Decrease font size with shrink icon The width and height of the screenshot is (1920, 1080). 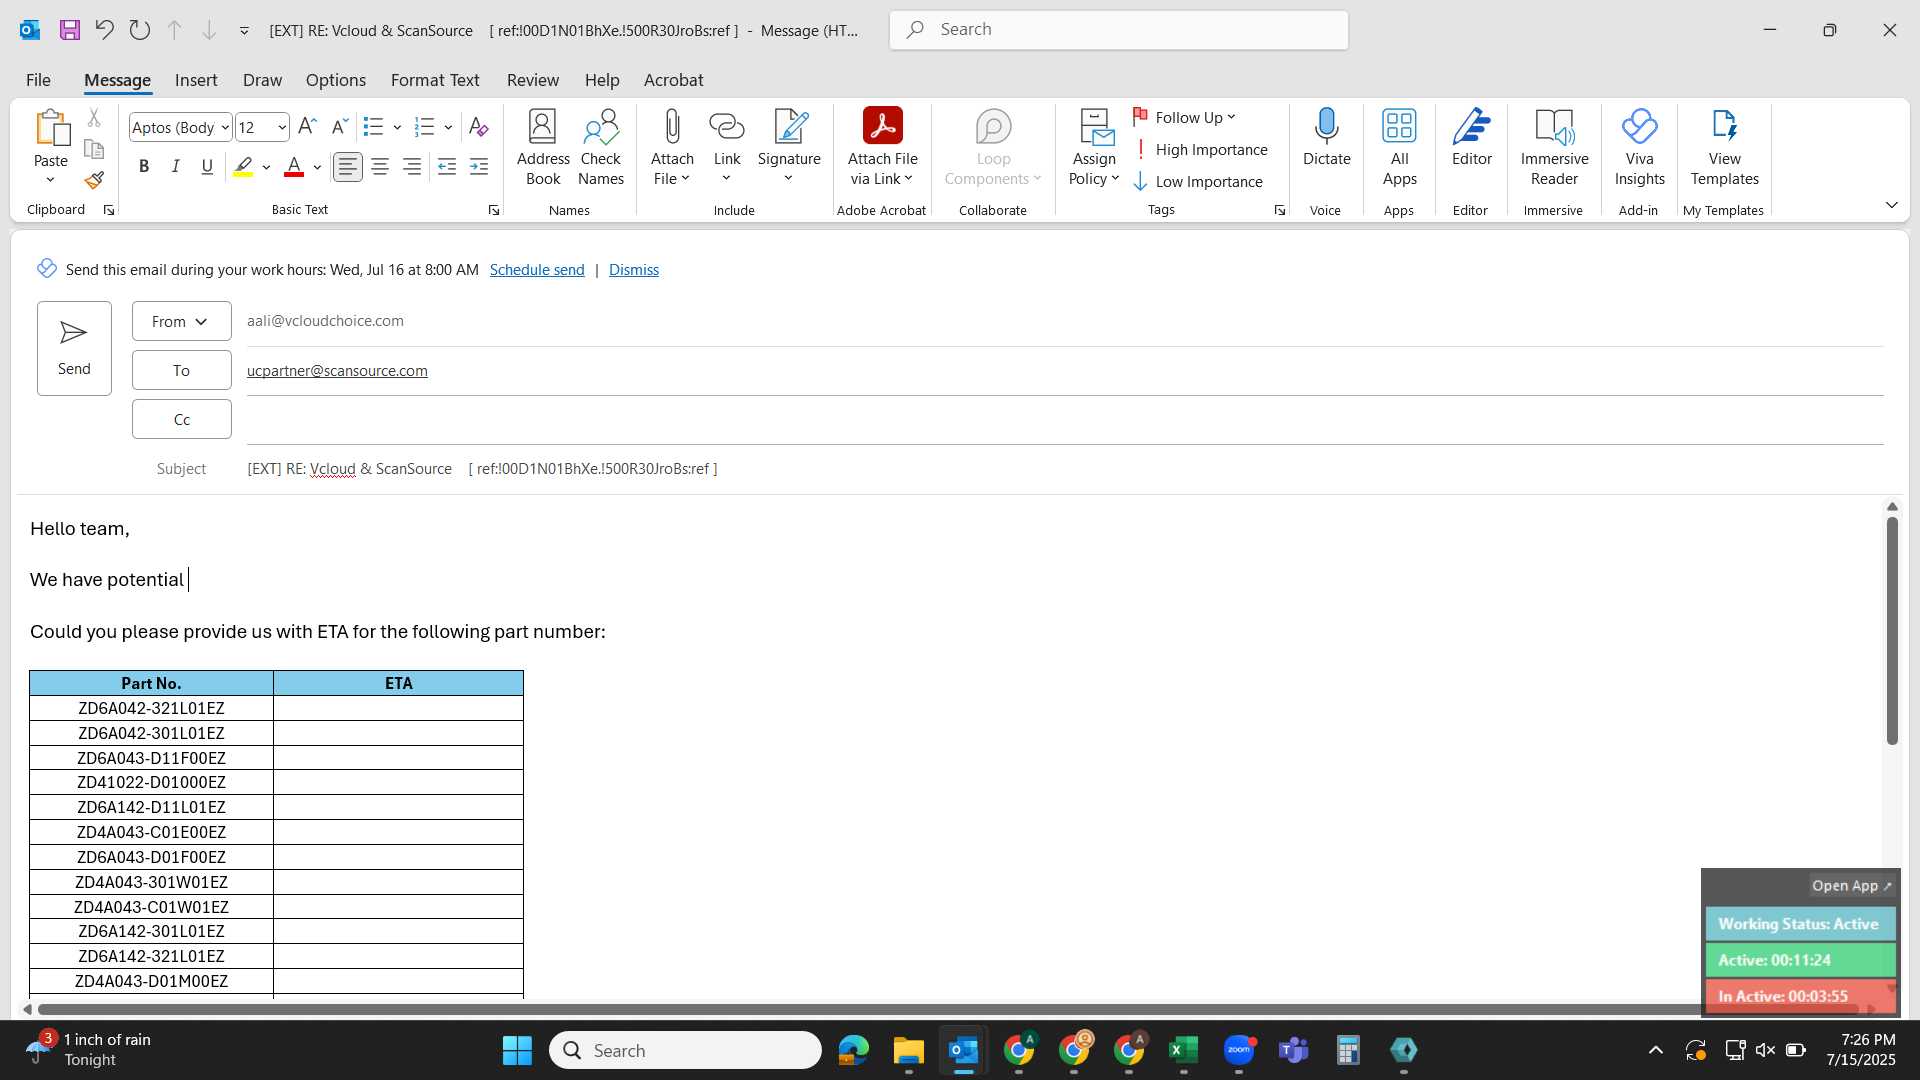coord(339,127)
